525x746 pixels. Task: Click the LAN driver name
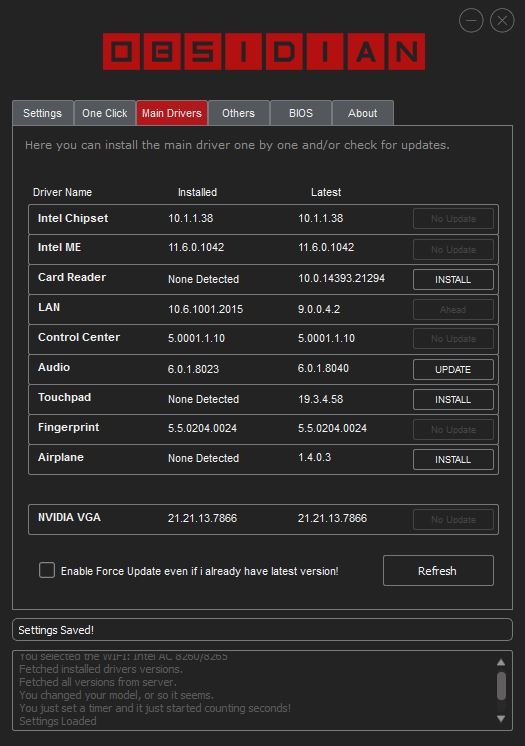49,307
